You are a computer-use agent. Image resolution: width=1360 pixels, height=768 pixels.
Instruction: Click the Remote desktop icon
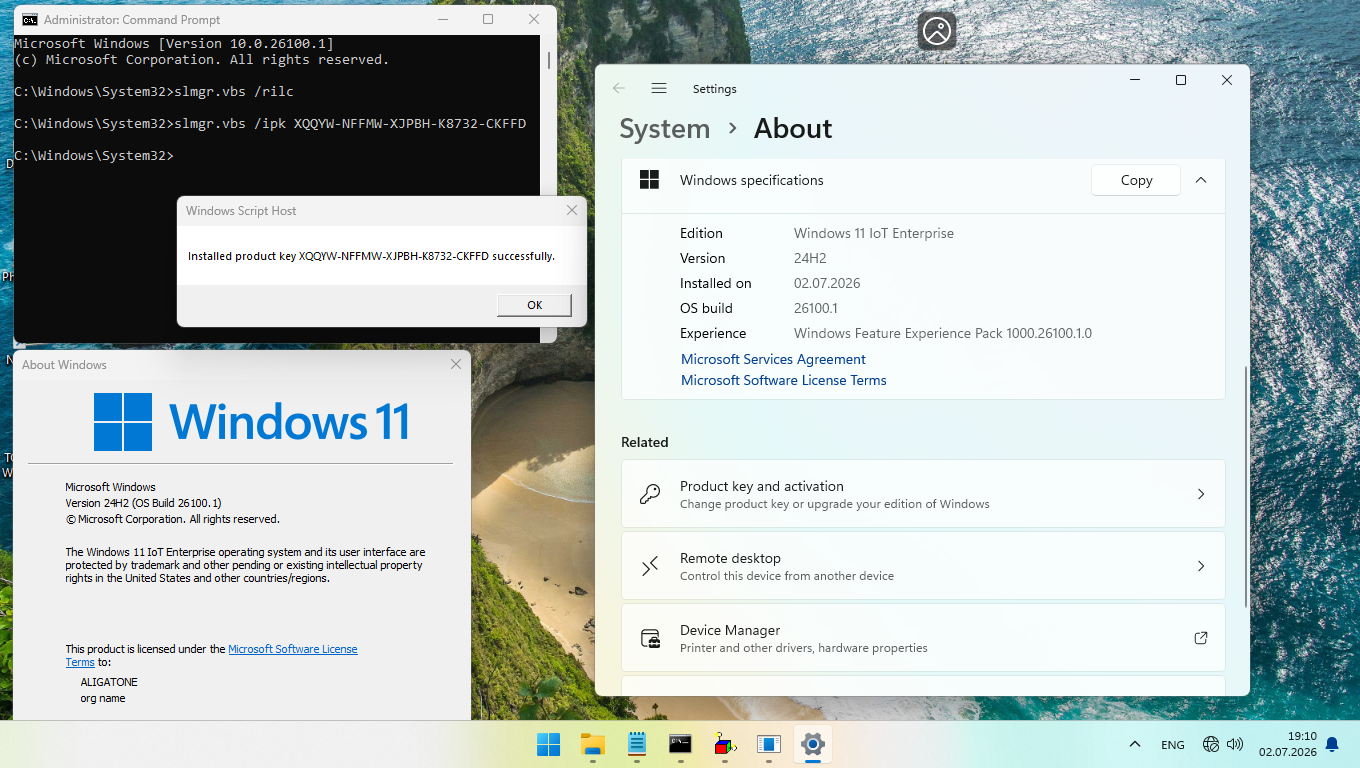(x=650, y=566)
